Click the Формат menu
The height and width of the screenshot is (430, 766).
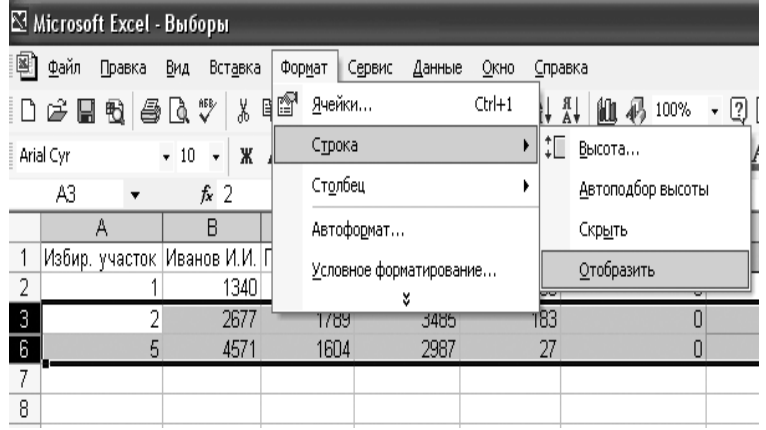point(304,68)
